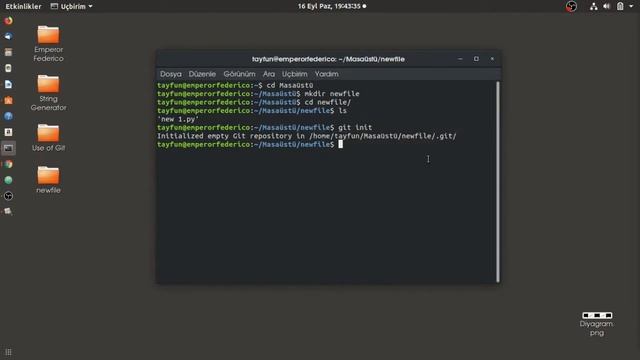Show applications grid button
The width and height of the screenshot is (640, 360).
pyautogui.click(x=8, y=352)
